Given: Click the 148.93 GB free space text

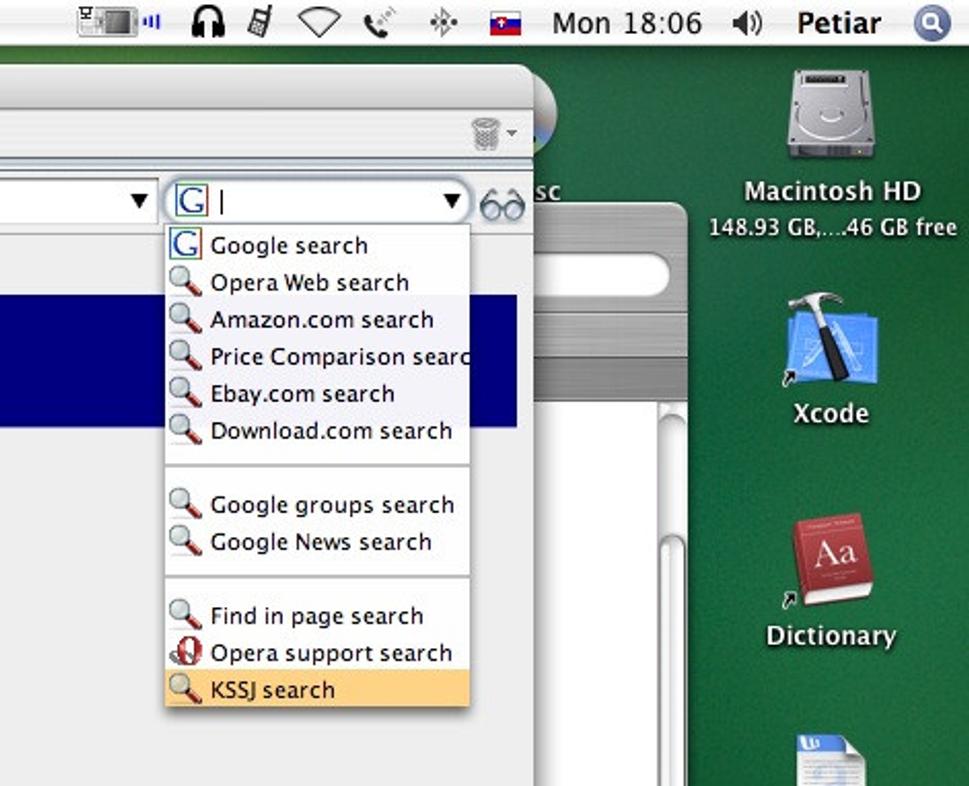Looking at the screenshot, I should pyautogui.click(x=832, y=227).
